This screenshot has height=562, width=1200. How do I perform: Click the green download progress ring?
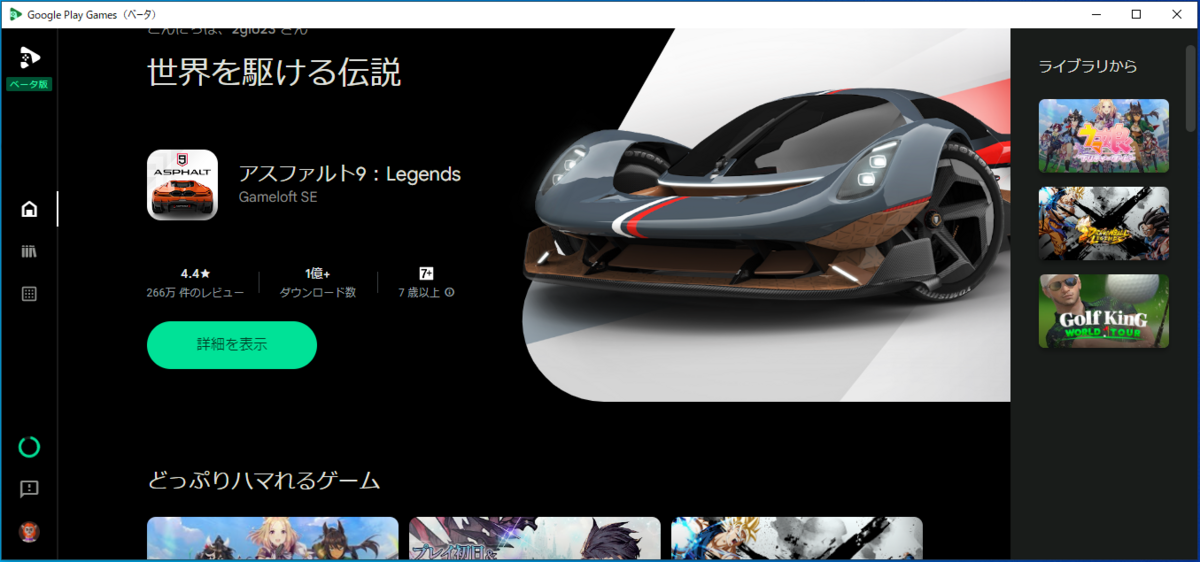coord(29,446)
